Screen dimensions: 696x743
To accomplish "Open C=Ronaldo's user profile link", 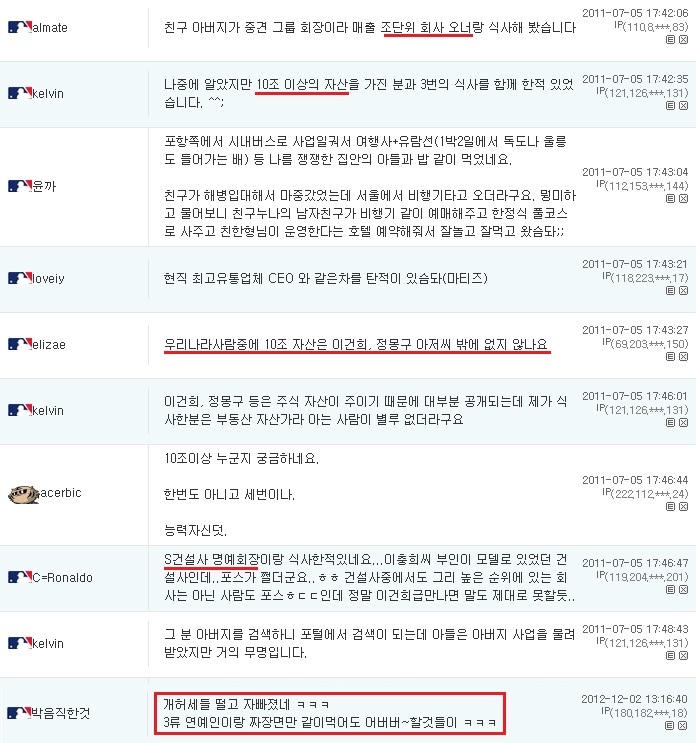I will point(63,578).
